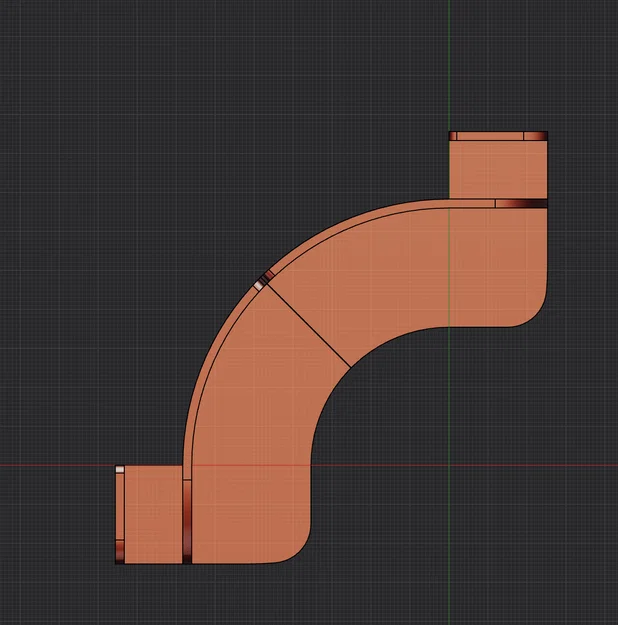Viewport: 618px width, 625px height.
Task: Click the vertical dark red band joining block and pipe
Action: (x=187, y=521)
